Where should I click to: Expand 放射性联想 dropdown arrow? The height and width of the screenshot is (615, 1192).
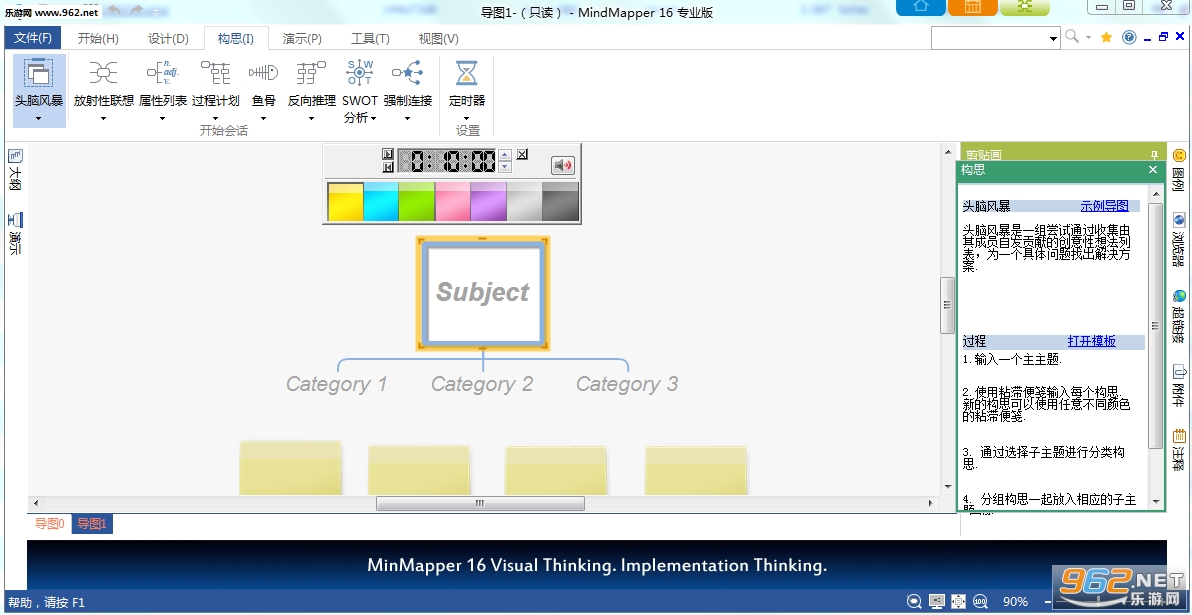pos(103,118)
